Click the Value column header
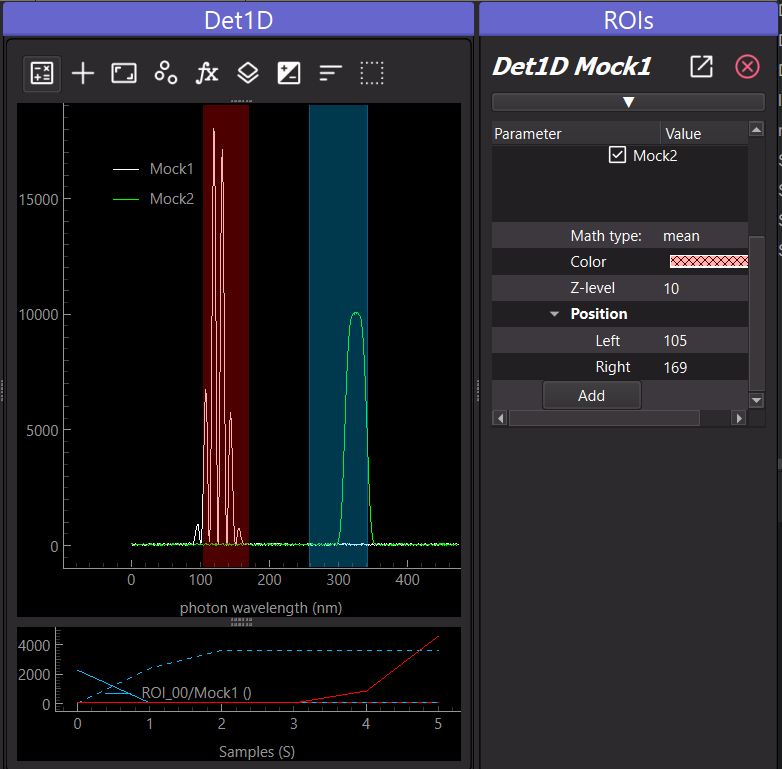 point(704,134)
